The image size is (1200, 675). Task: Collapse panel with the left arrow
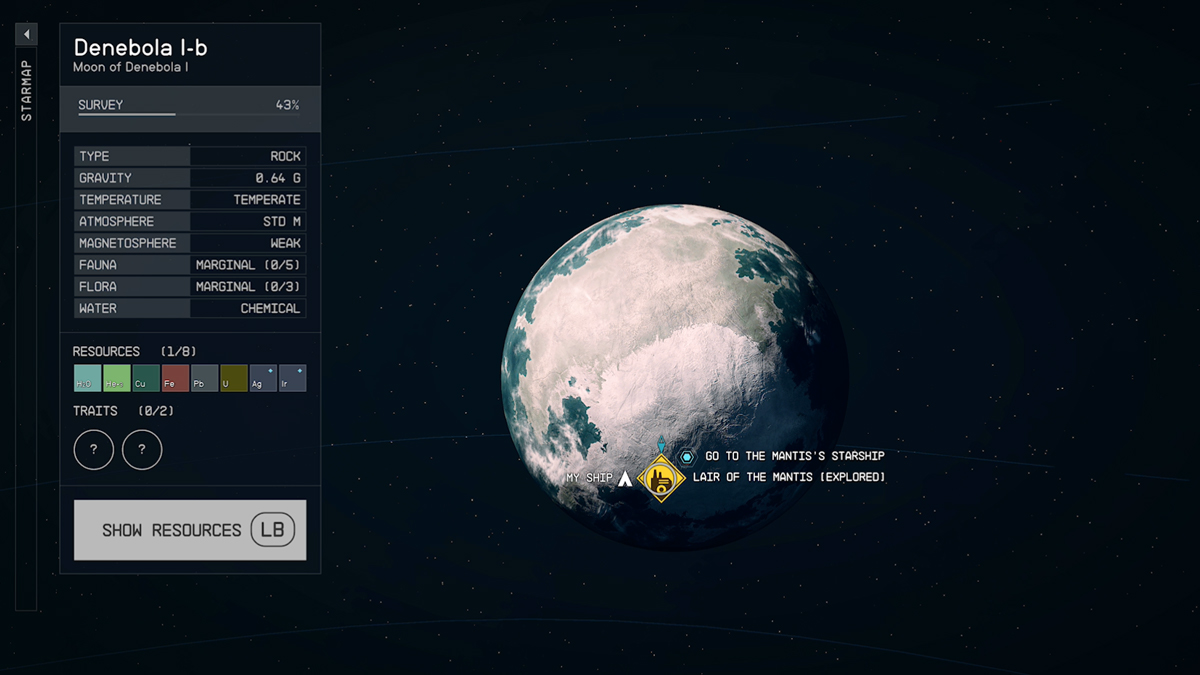point(26,35)
